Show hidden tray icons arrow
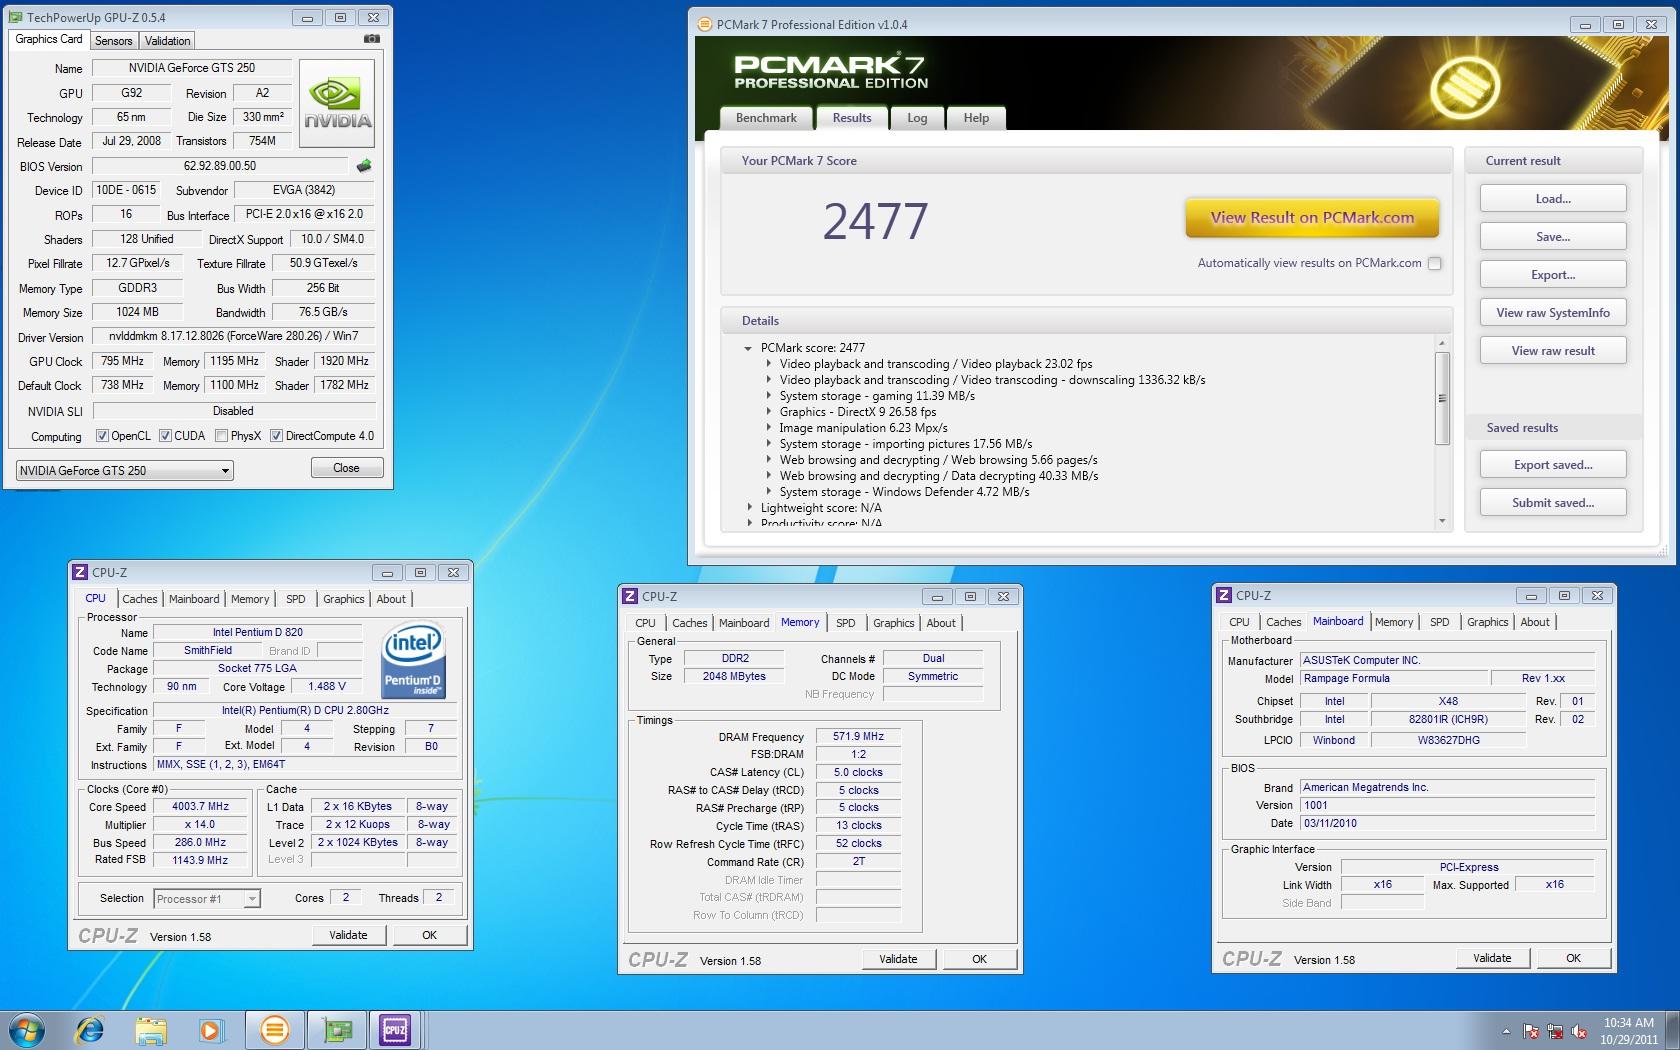Image resolution: width=1680 pixels, height=1050 pixels. (1506, 1031)
